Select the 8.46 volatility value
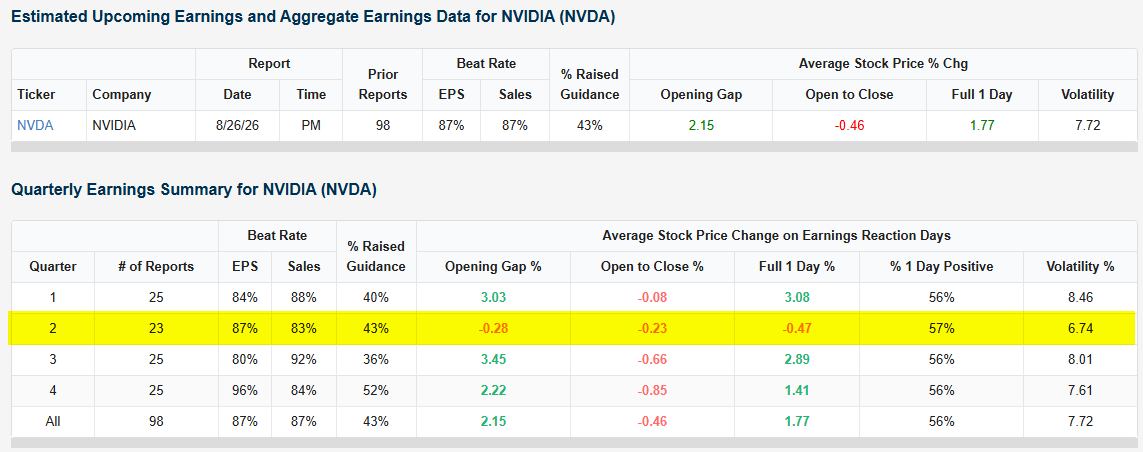 coord(1082,297)
